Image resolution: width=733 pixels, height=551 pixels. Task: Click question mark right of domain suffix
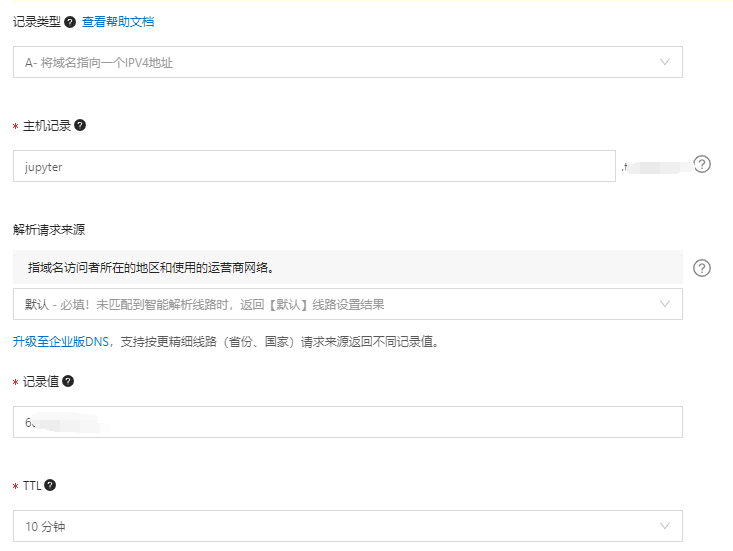pyautogui.click(x=702, y=165)
